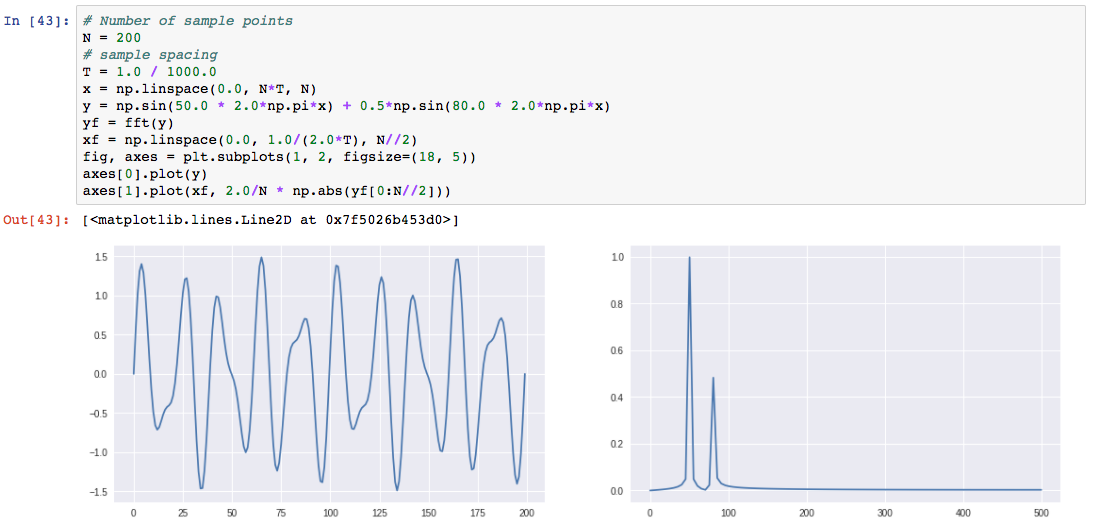1093x529 pixels.
Task: Click the Out[43] output prompt
Action: (38, 219)
